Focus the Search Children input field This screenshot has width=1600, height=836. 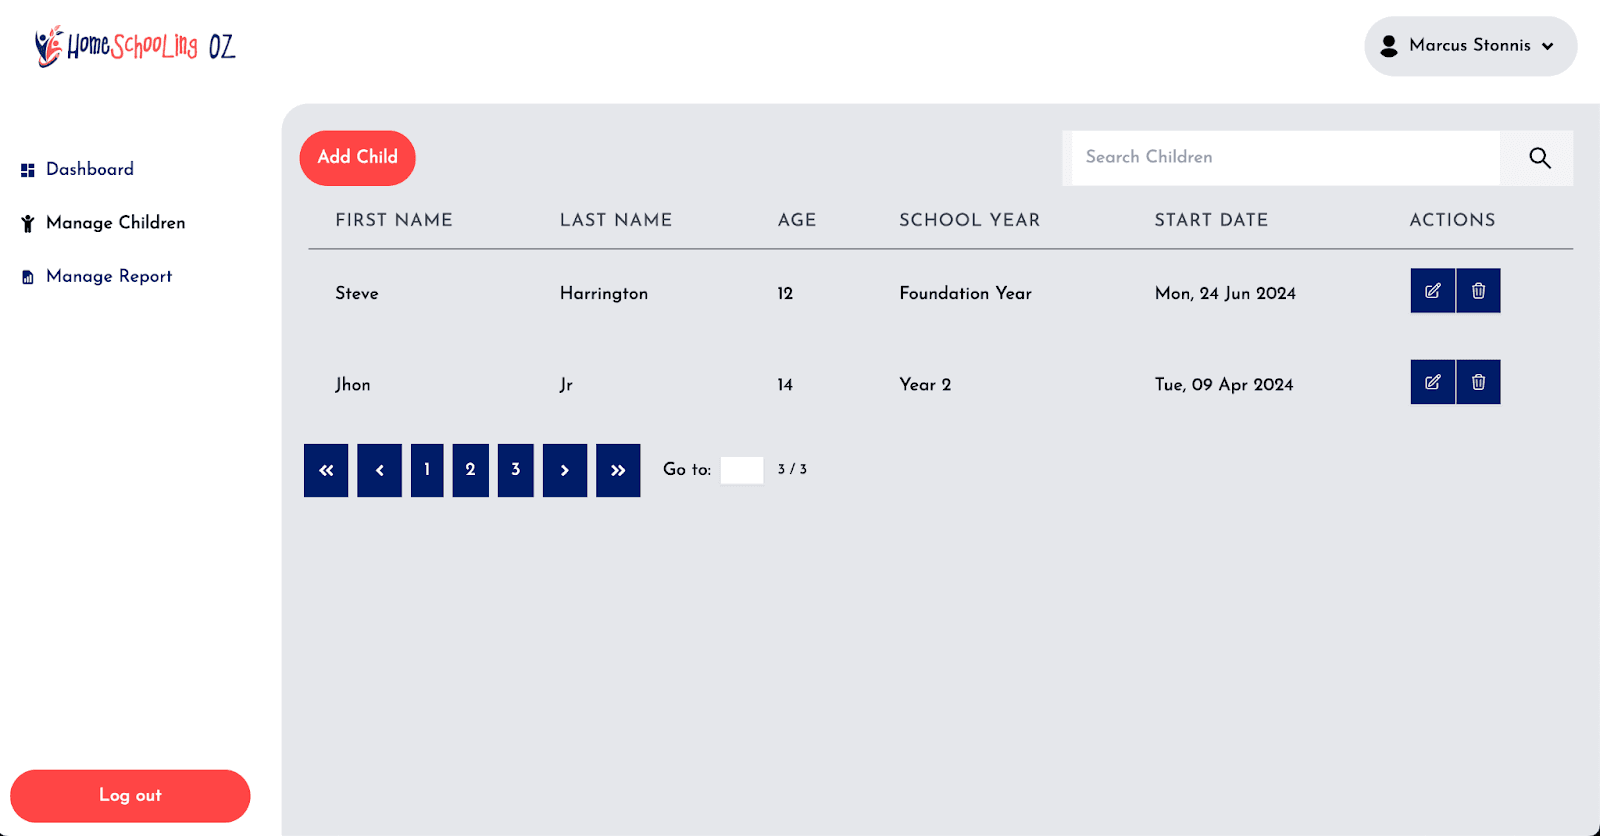pyautogui.click(x=1285, y=158)
